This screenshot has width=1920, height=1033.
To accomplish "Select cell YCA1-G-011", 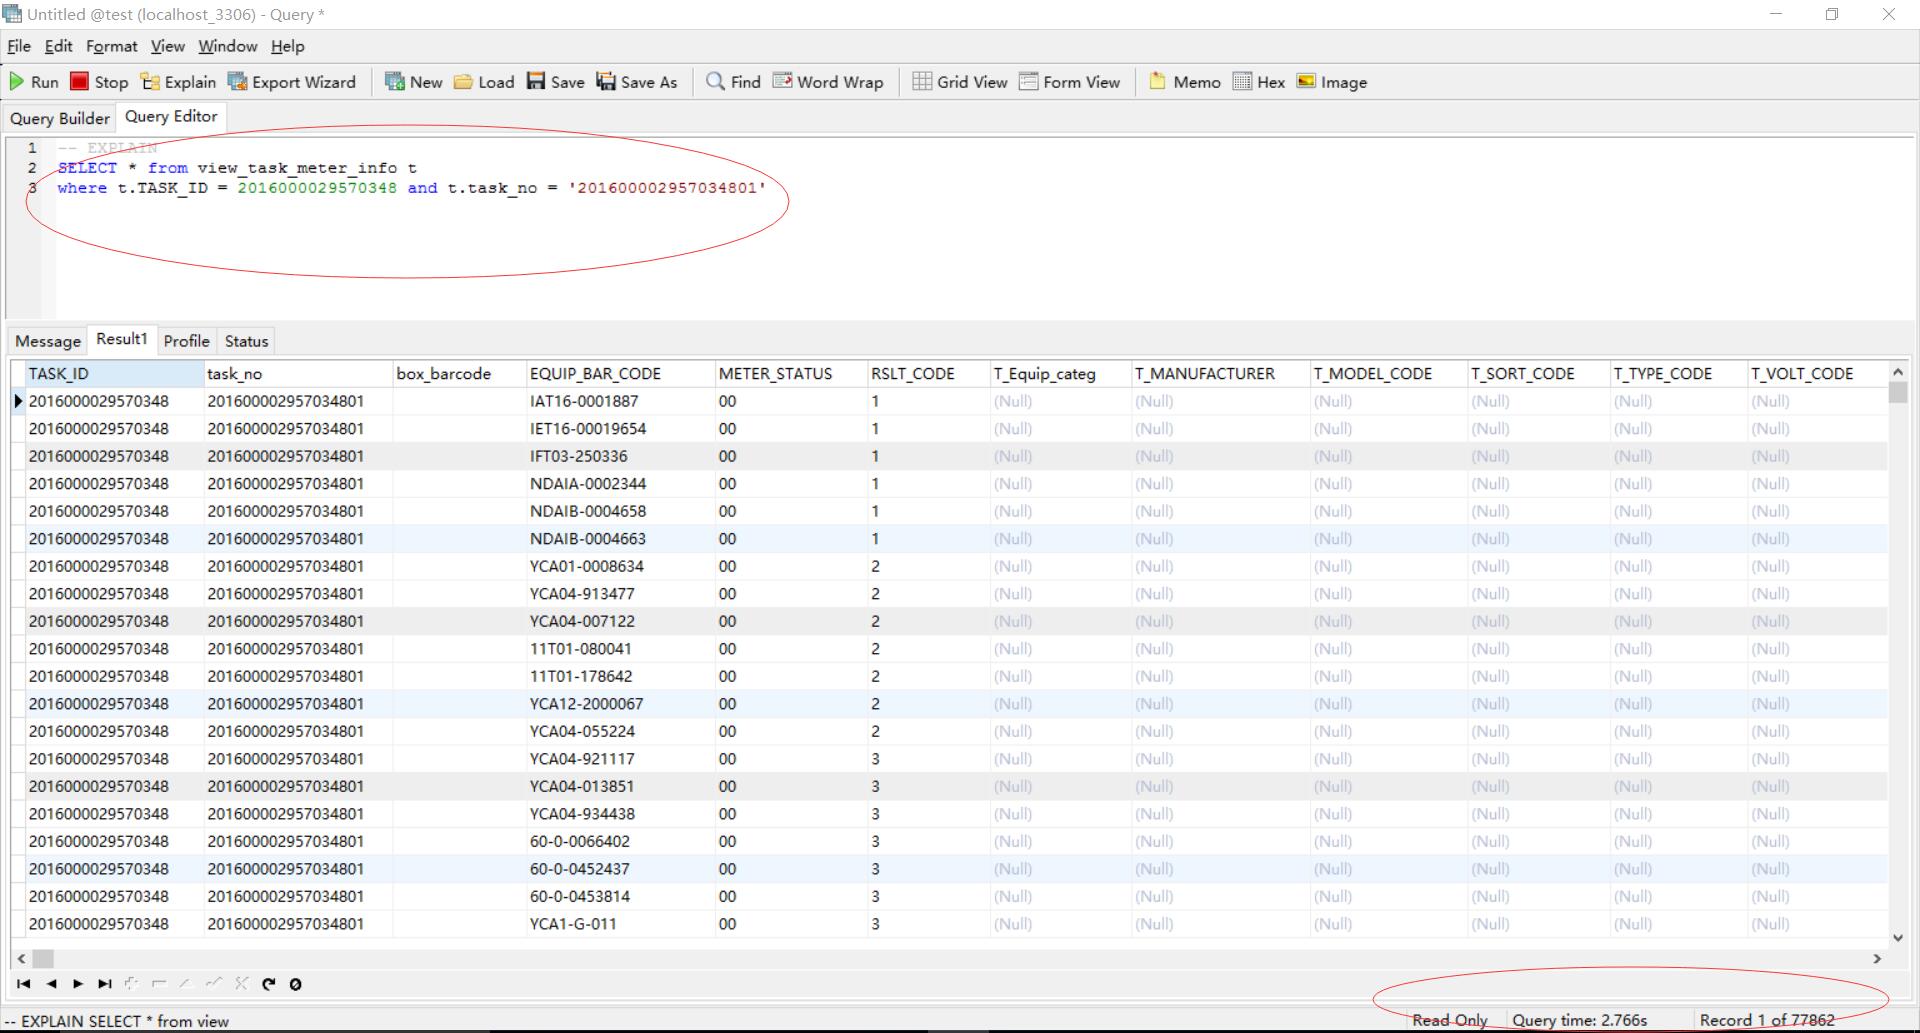I will 620,924.
